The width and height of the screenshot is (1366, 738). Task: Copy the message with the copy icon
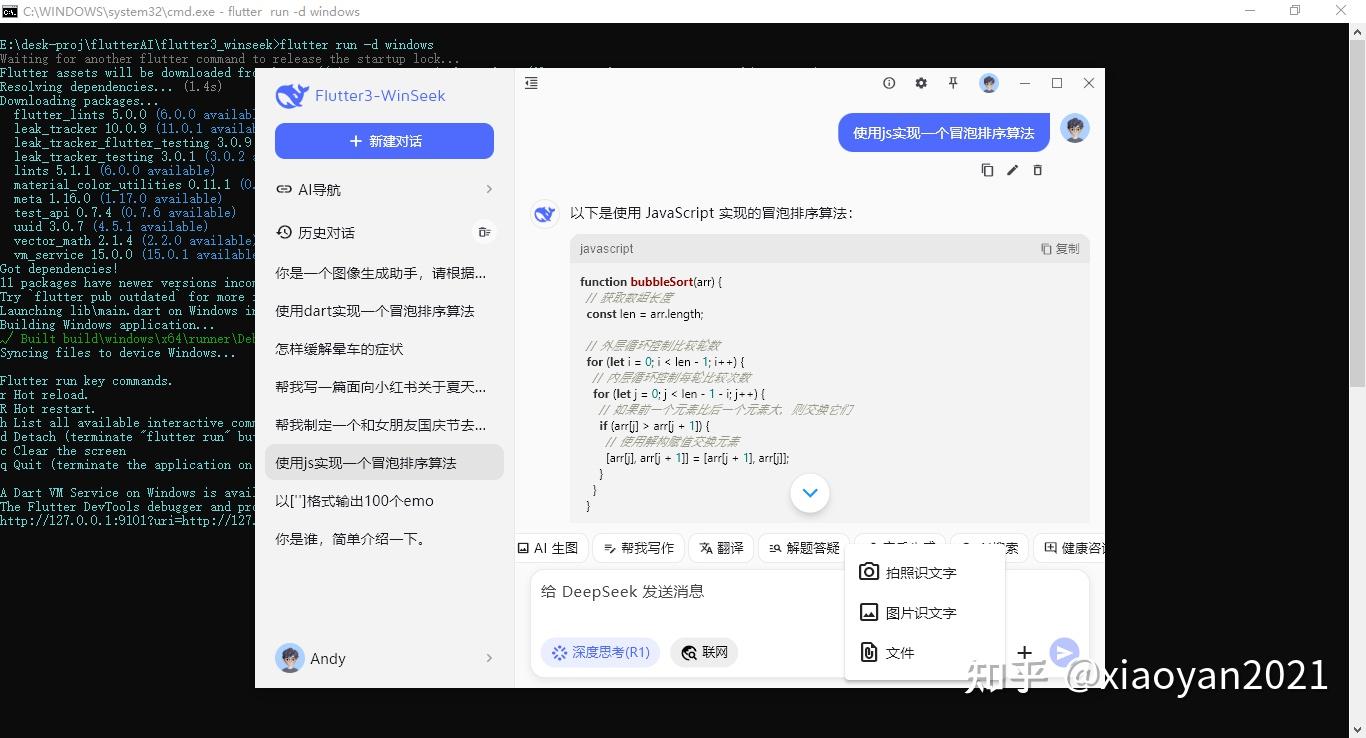(x=987, y=170)
